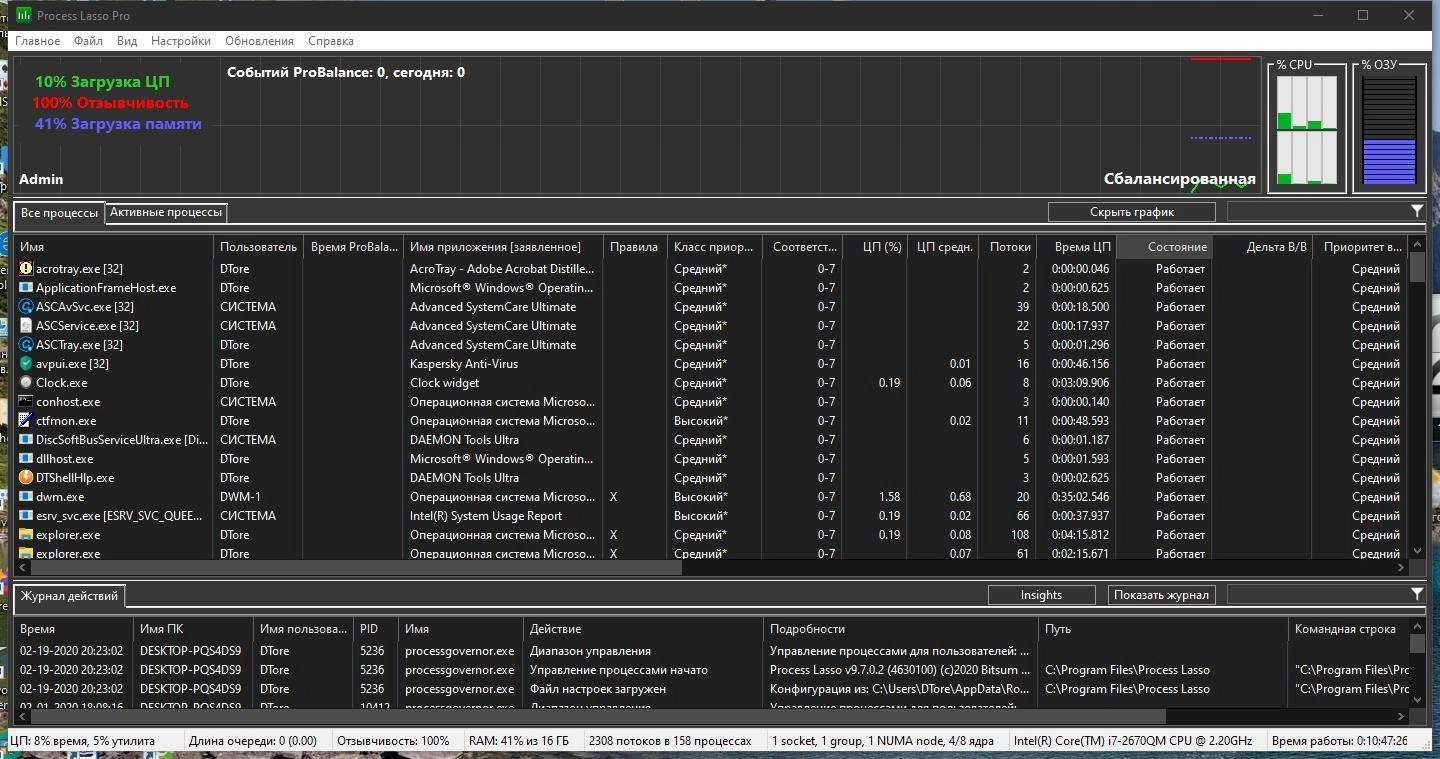Open the Вид menu
The width and height of the screenshot is (1440, 759).
[127, 41]
